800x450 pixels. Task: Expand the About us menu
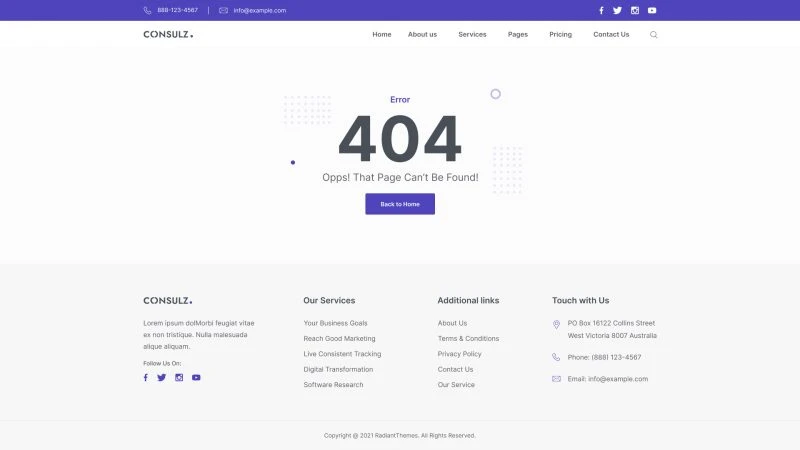click(x=422, y=35)
